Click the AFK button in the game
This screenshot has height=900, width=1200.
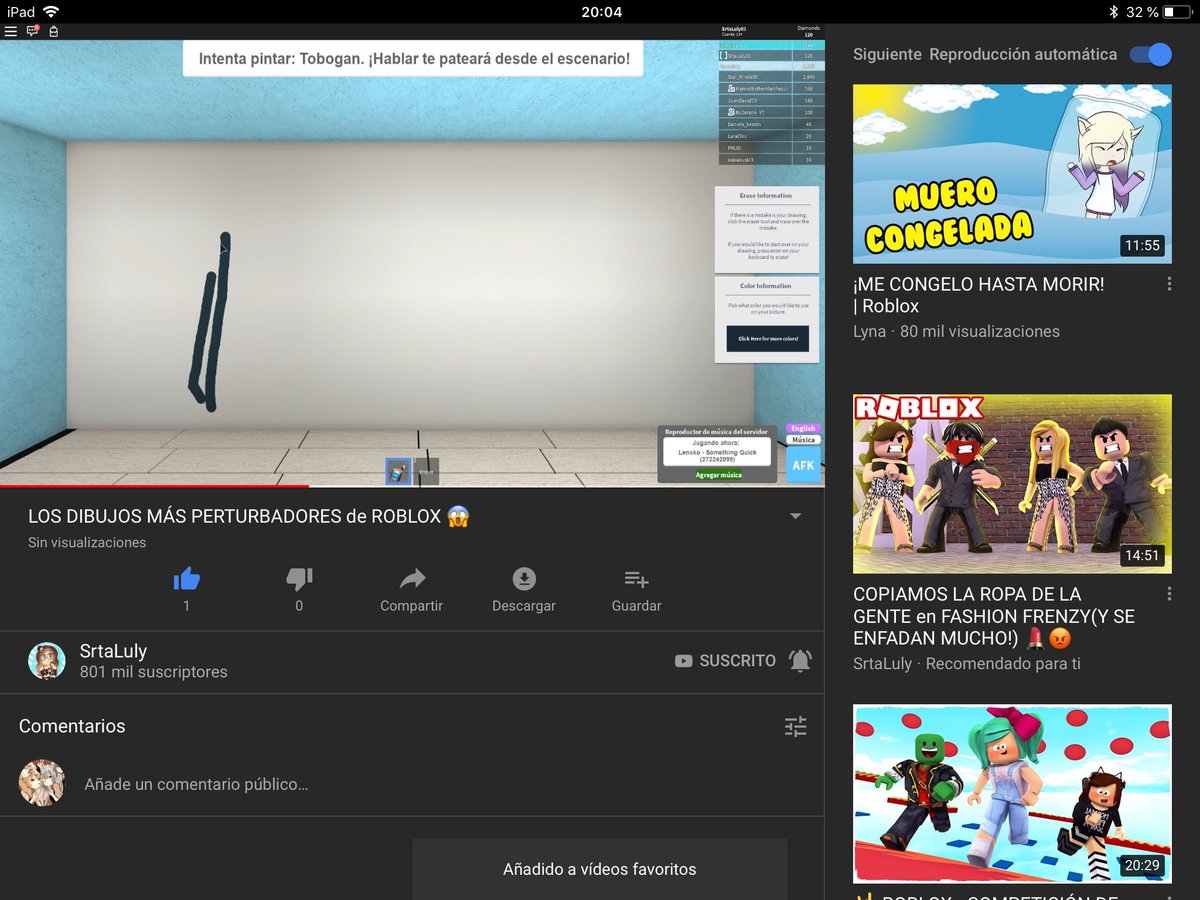803,465
